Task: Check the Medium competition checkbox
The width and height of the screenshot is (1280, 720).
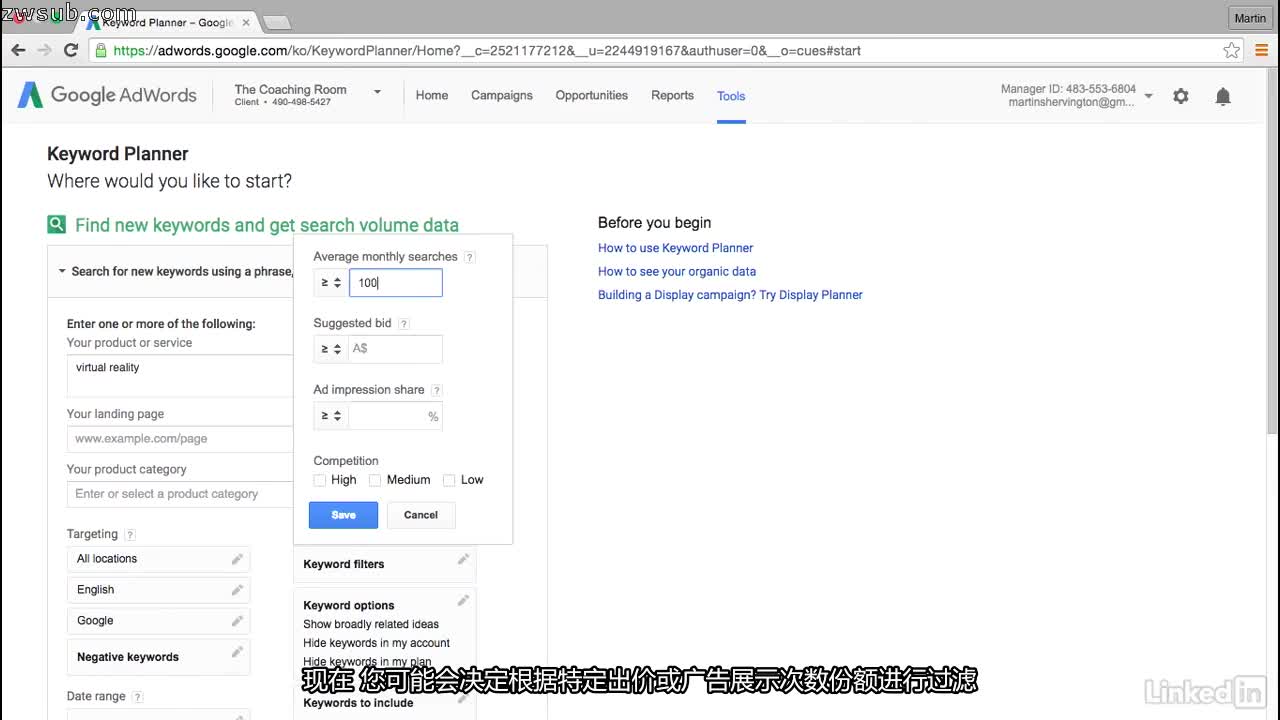Action: [375, 480]
